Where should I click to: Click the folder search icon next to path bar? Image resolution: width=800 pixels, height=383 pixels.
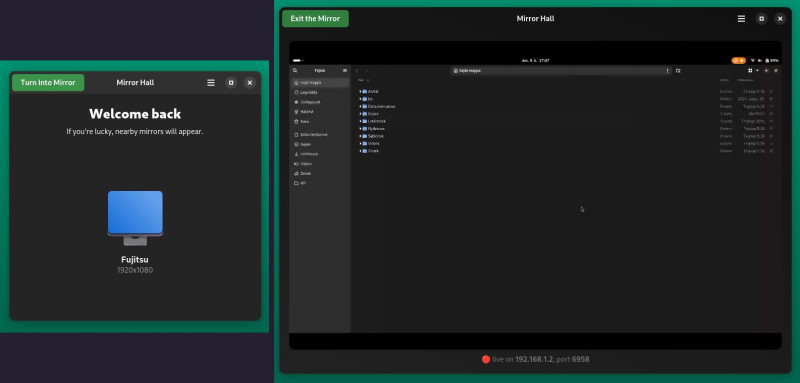678,71
